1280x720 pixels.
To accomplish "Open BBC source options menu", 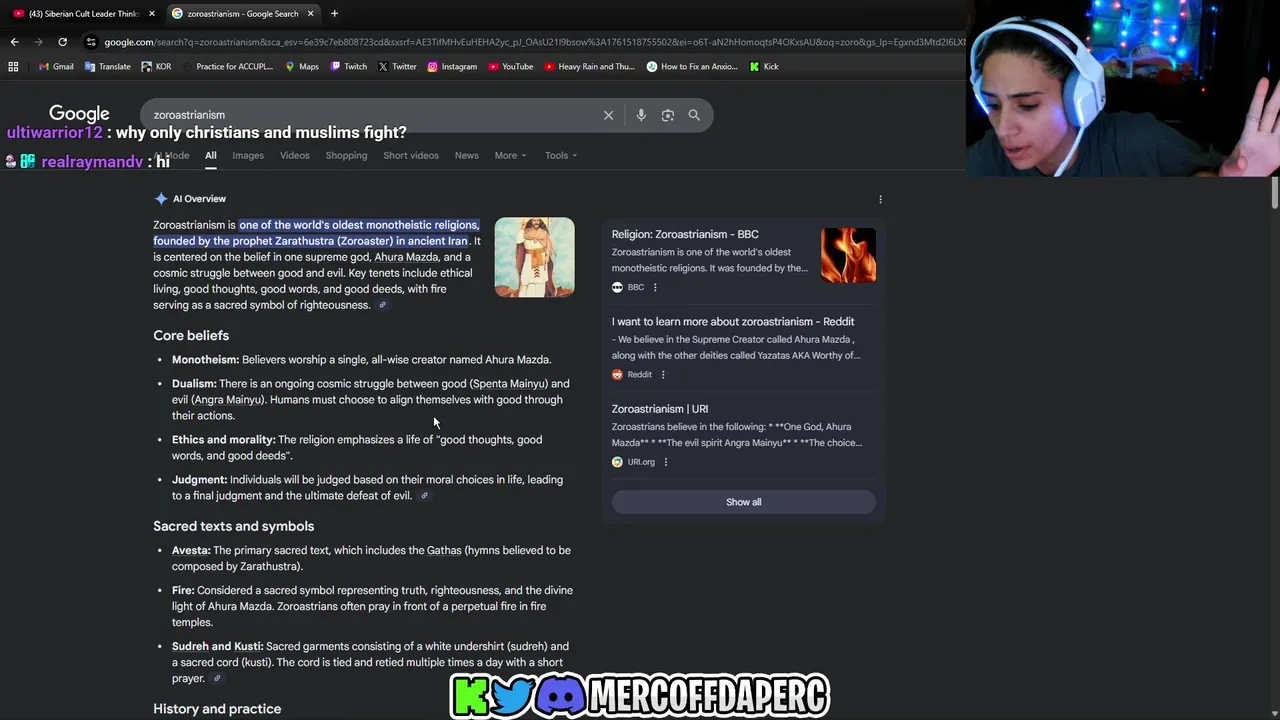I will click(x=655, y=287).
